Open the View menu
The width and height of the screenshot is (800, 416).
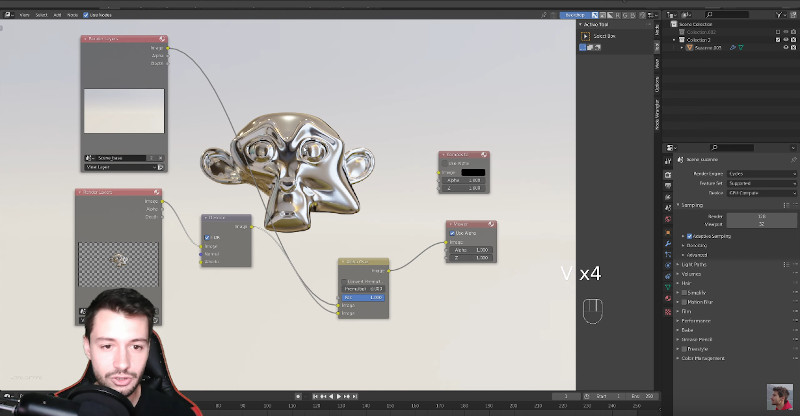tap(24, 15)
